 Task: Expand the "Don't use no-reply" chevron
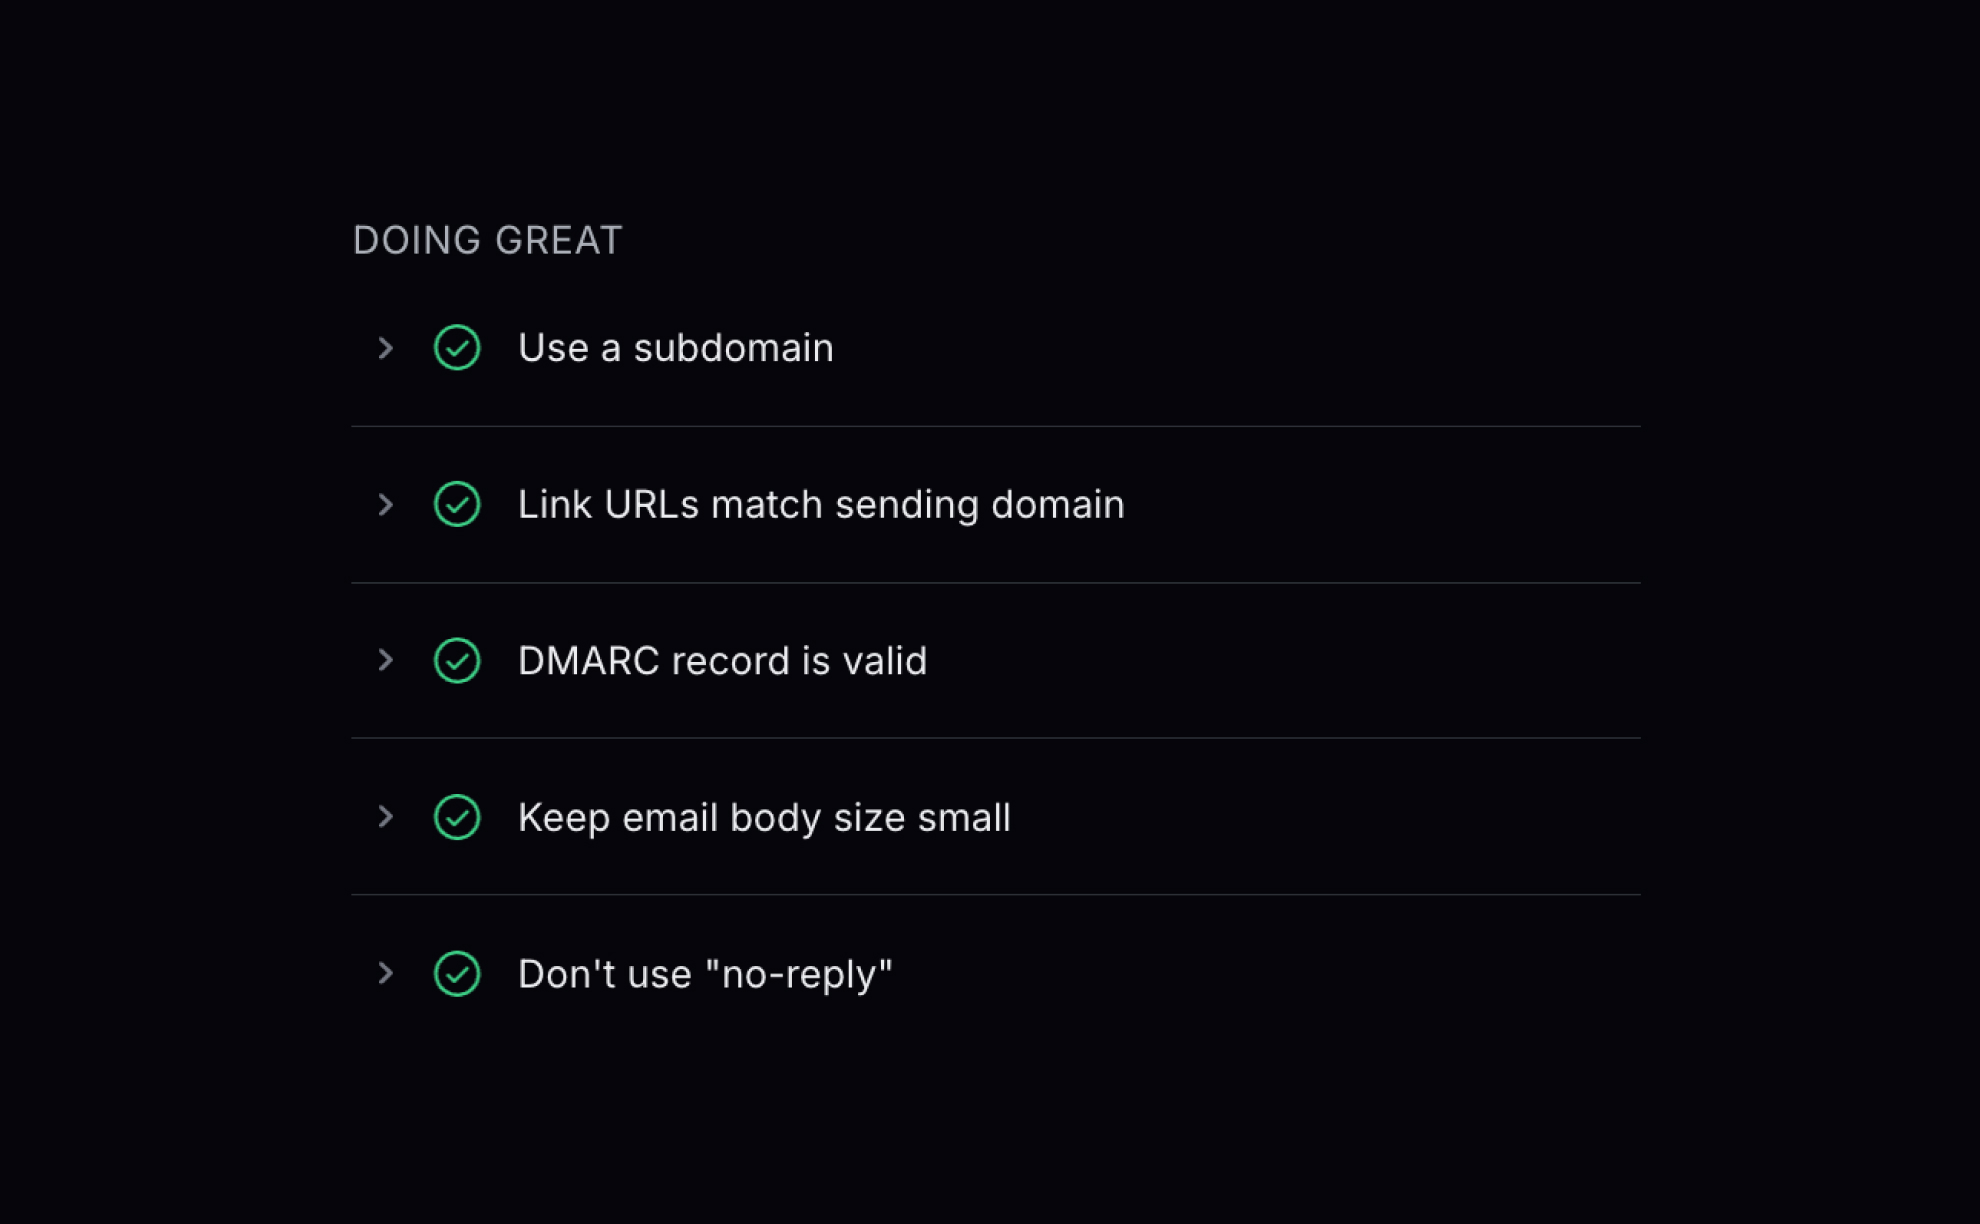pyautogui.click(x=386, y=973)
